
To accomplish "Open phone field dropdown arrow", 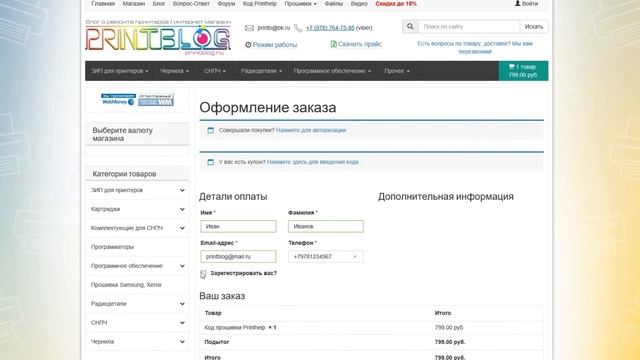I will pyautogui.click(x=355, y=257).
